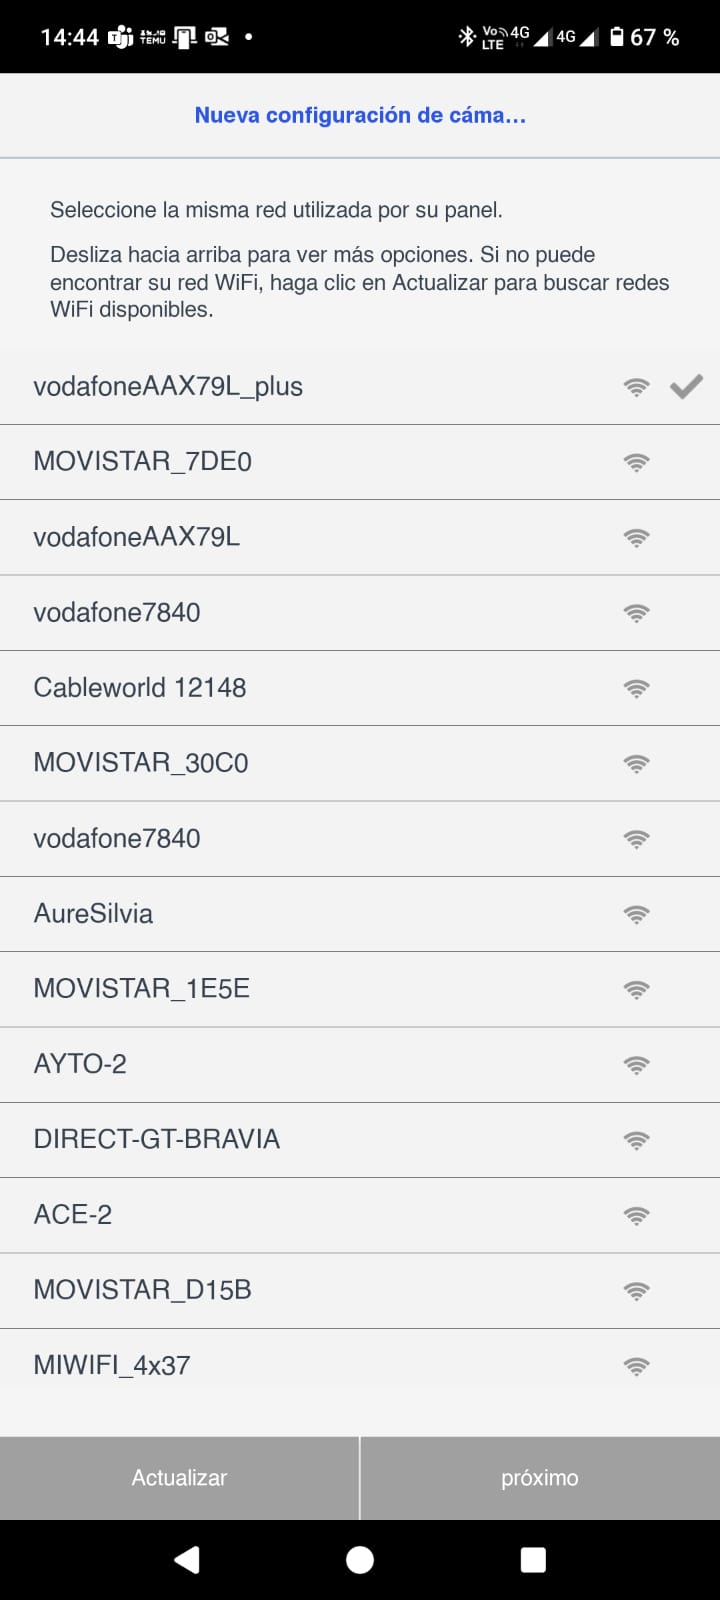Tap the Bluetooth icon in status bar
The height and width of the screenshot is (1600, 720).
[466, 37]
